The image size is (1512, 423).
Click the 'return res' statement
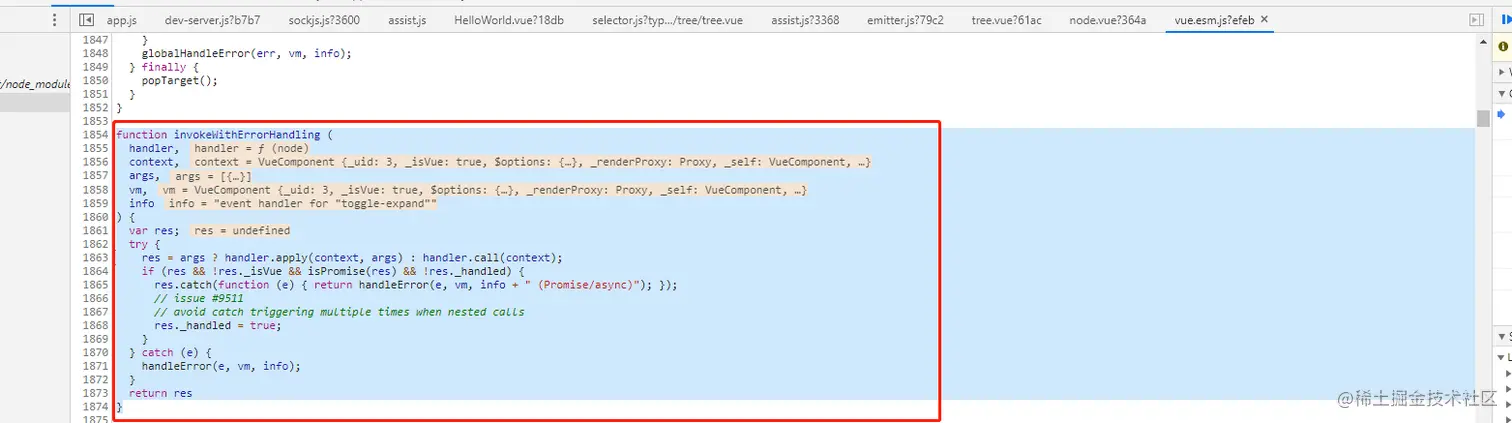(160, 393)
